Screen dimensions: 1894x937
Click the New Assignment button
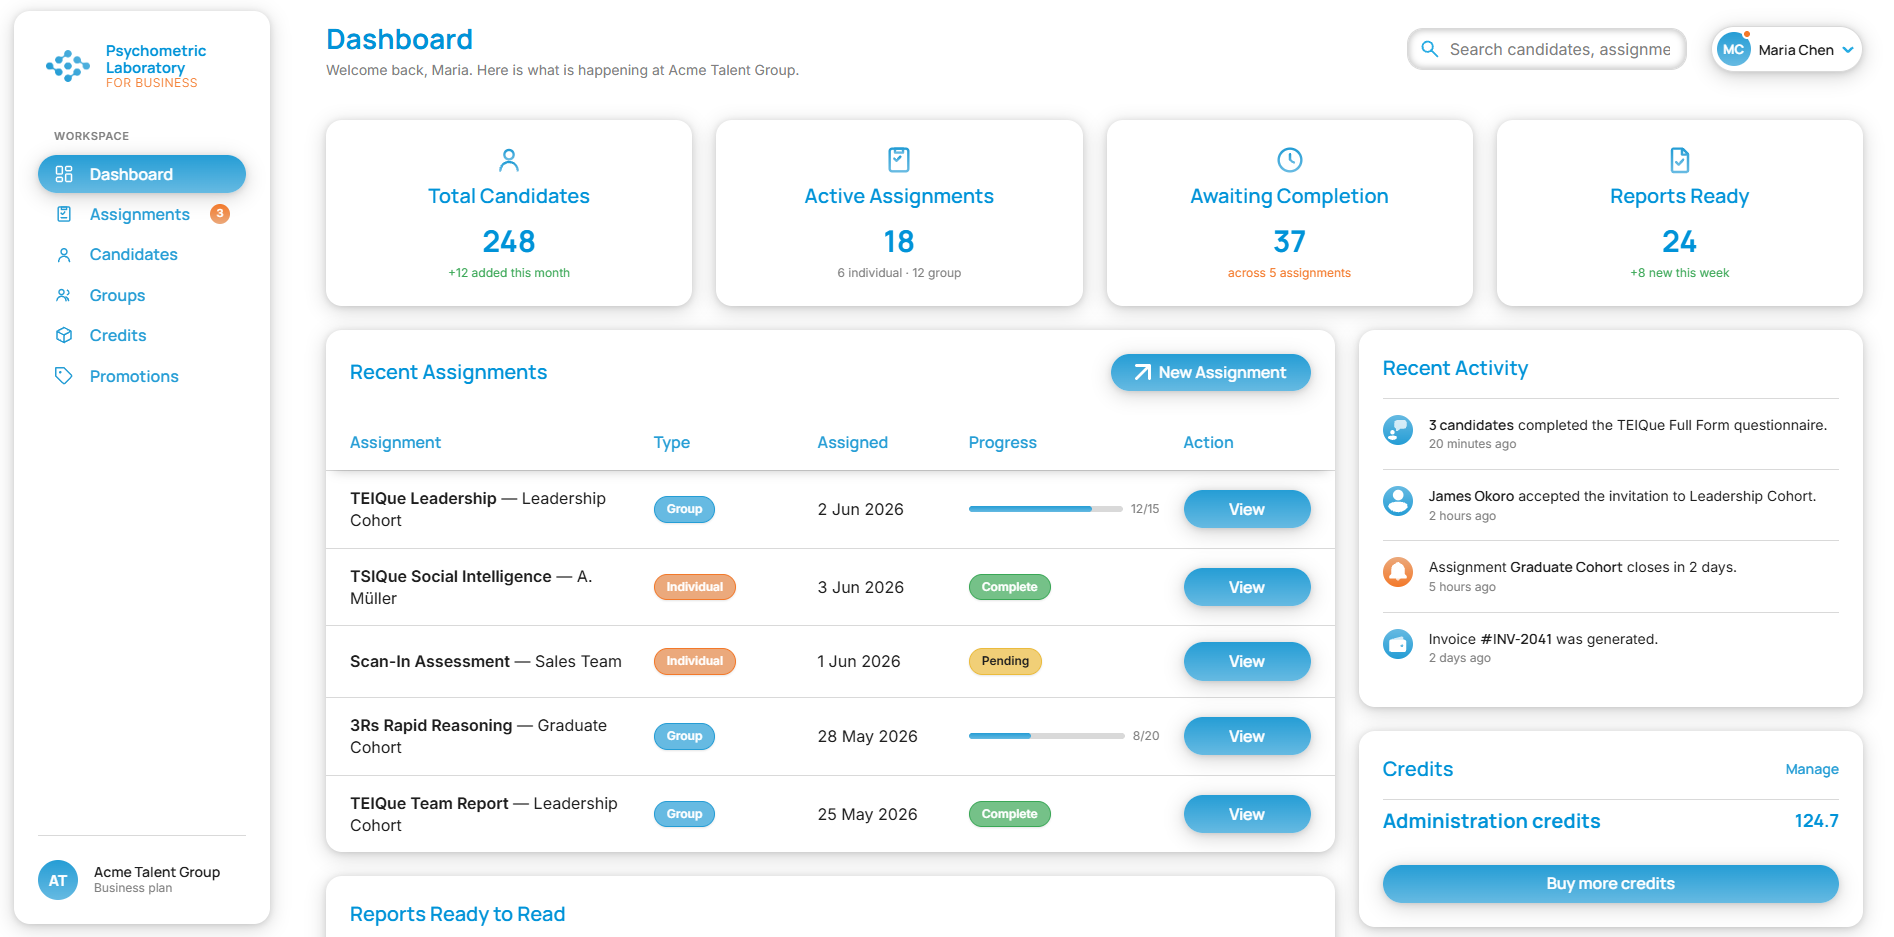coord(1210,372)
